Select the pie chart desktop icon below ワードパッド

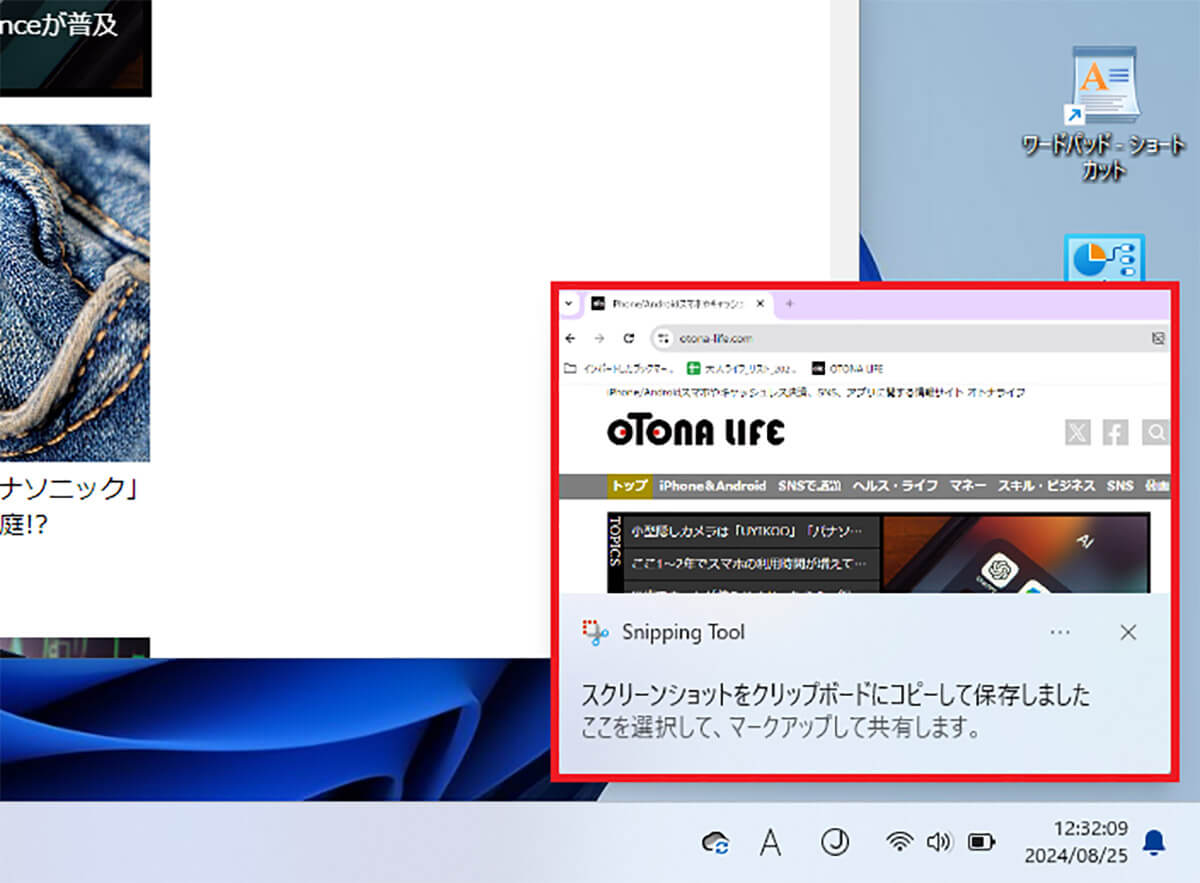point(1103,258)
